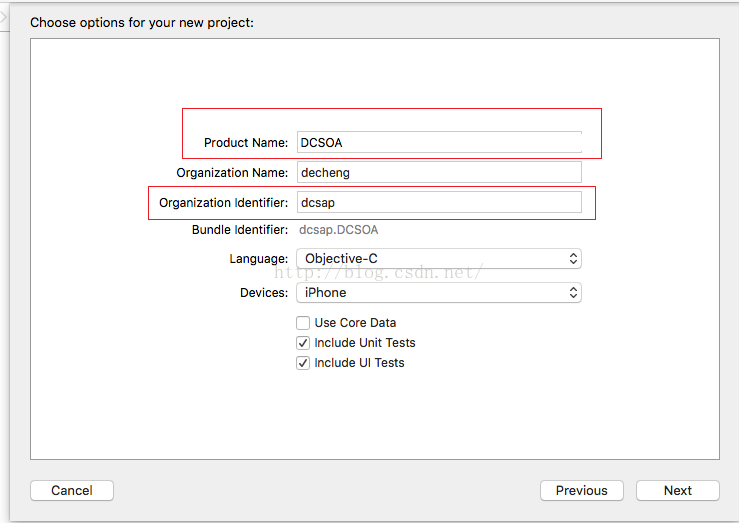Click the up-down arrows on Language popup
Image resolution: width=739 pixels, height=523 pixels.
coord(573,259)
